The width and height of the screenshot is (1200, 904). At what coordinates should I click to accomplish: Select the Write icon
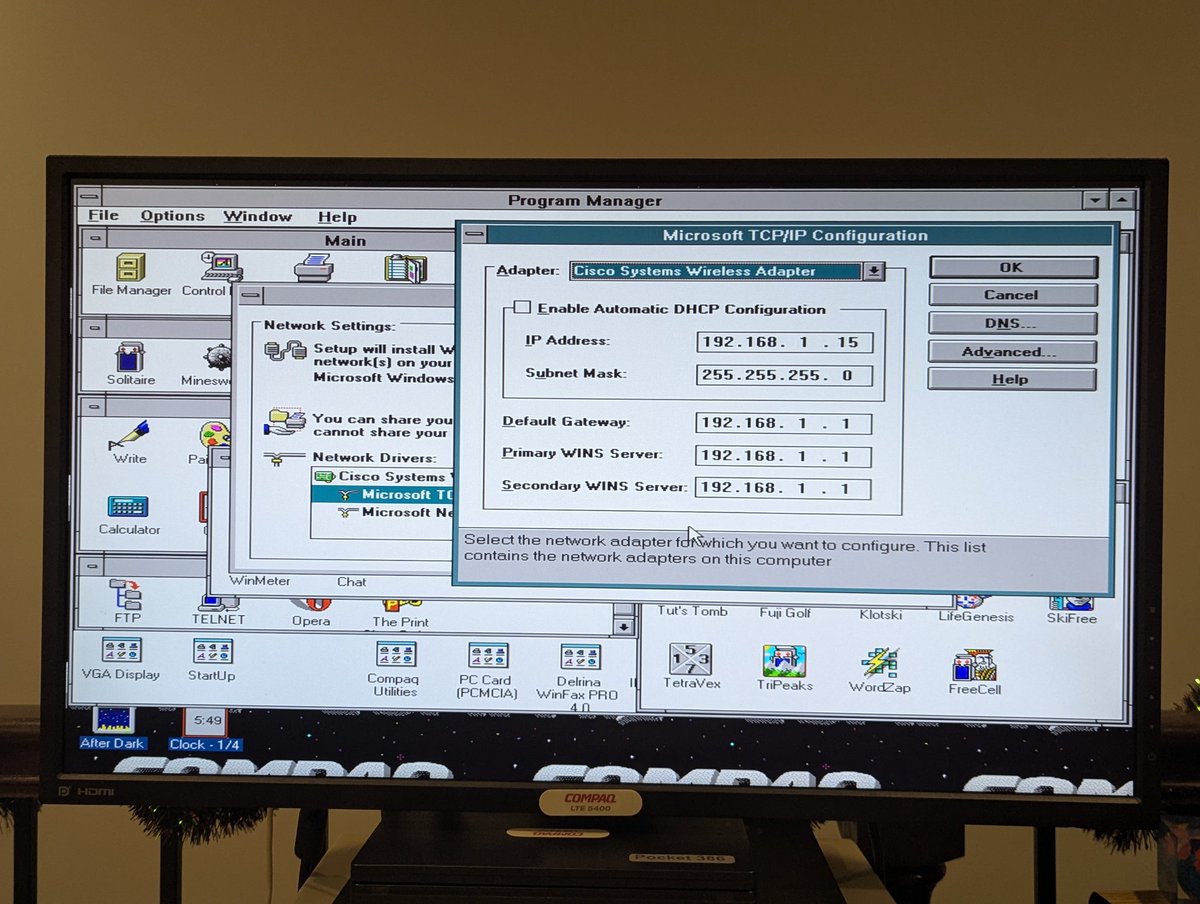coord(129,436)
